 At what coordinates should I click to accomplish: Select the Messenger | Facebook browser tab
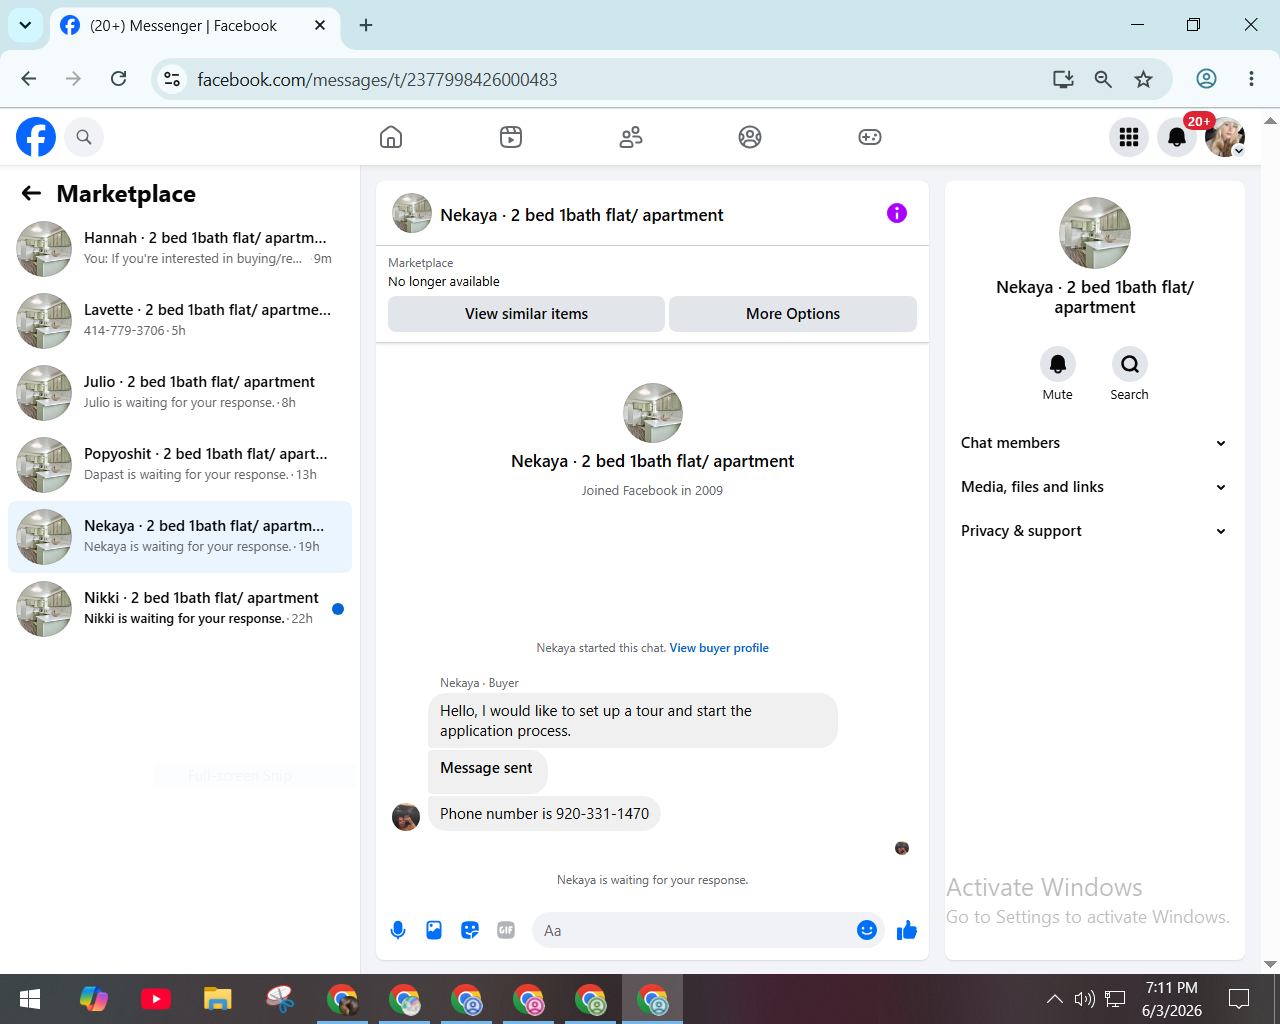194,26
